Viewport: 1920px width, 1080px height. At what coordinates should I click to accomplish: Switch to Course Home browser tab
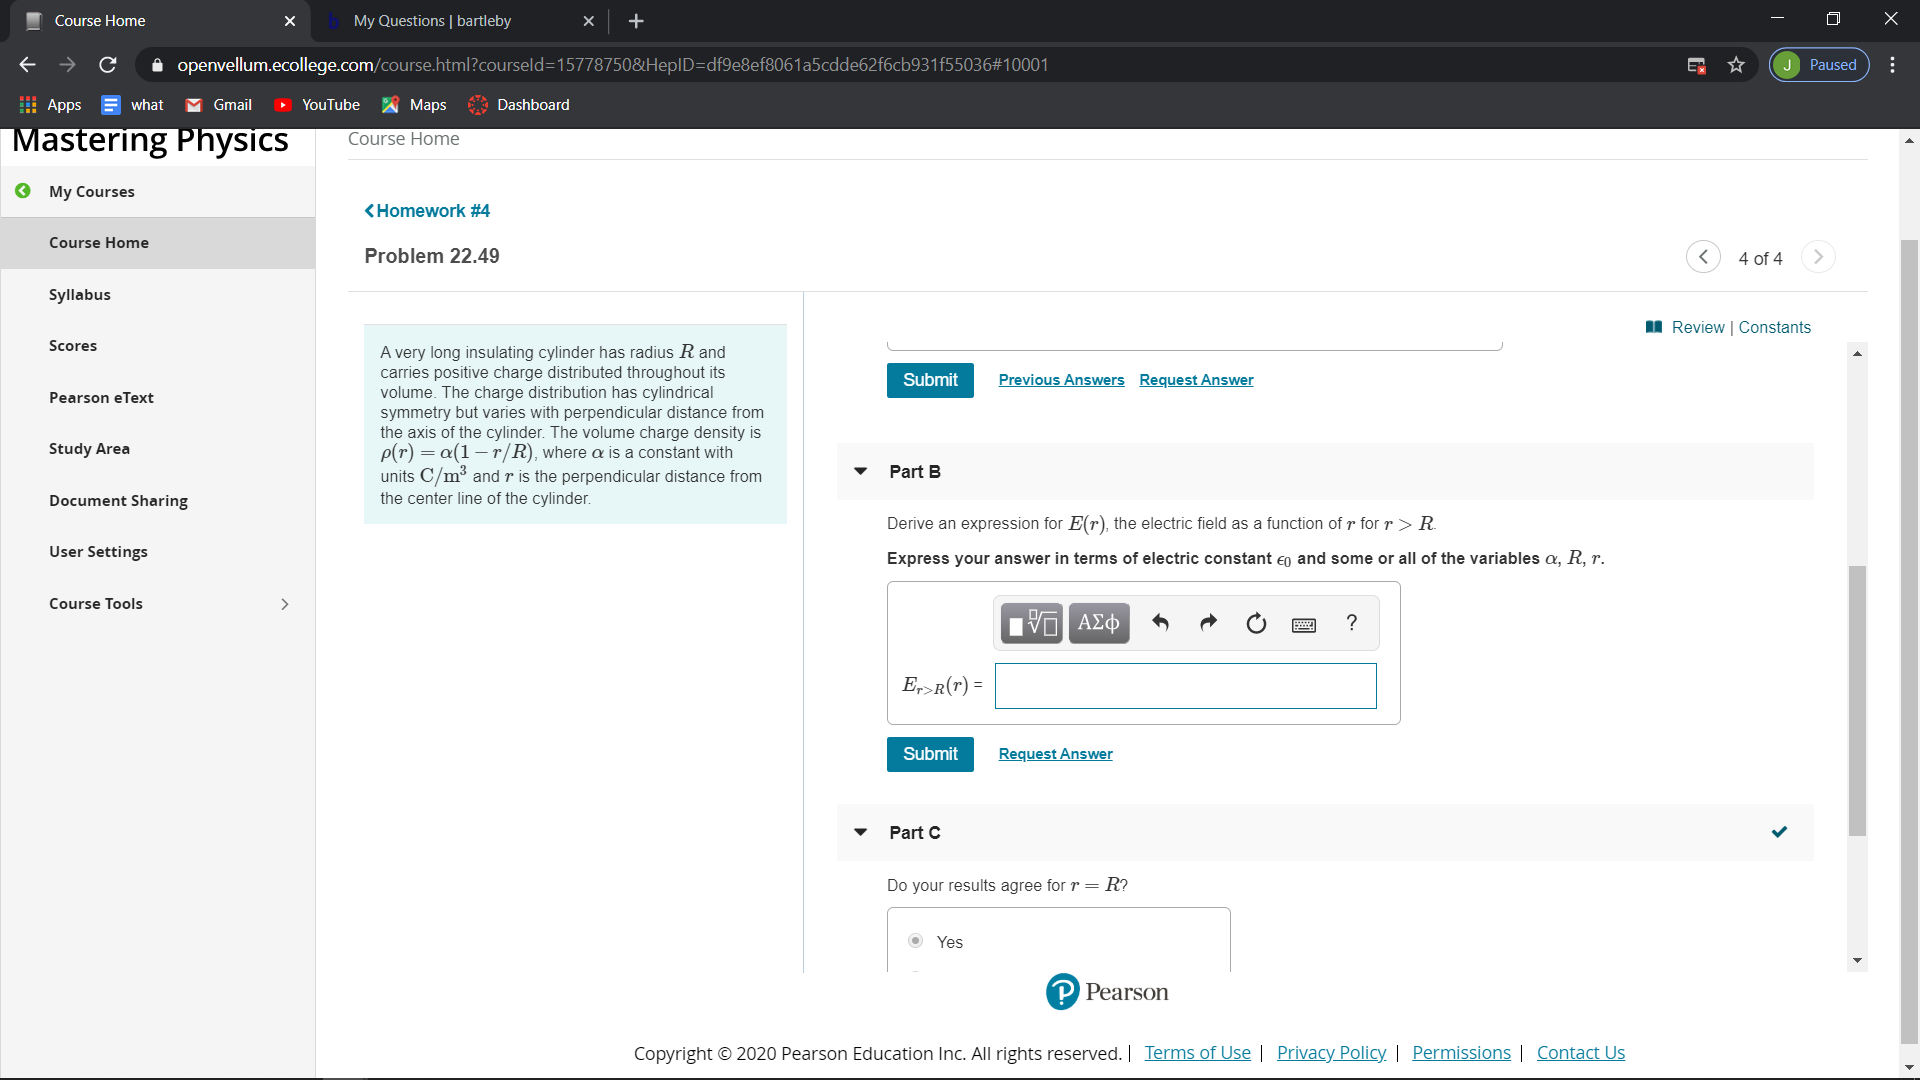(160, 21)
